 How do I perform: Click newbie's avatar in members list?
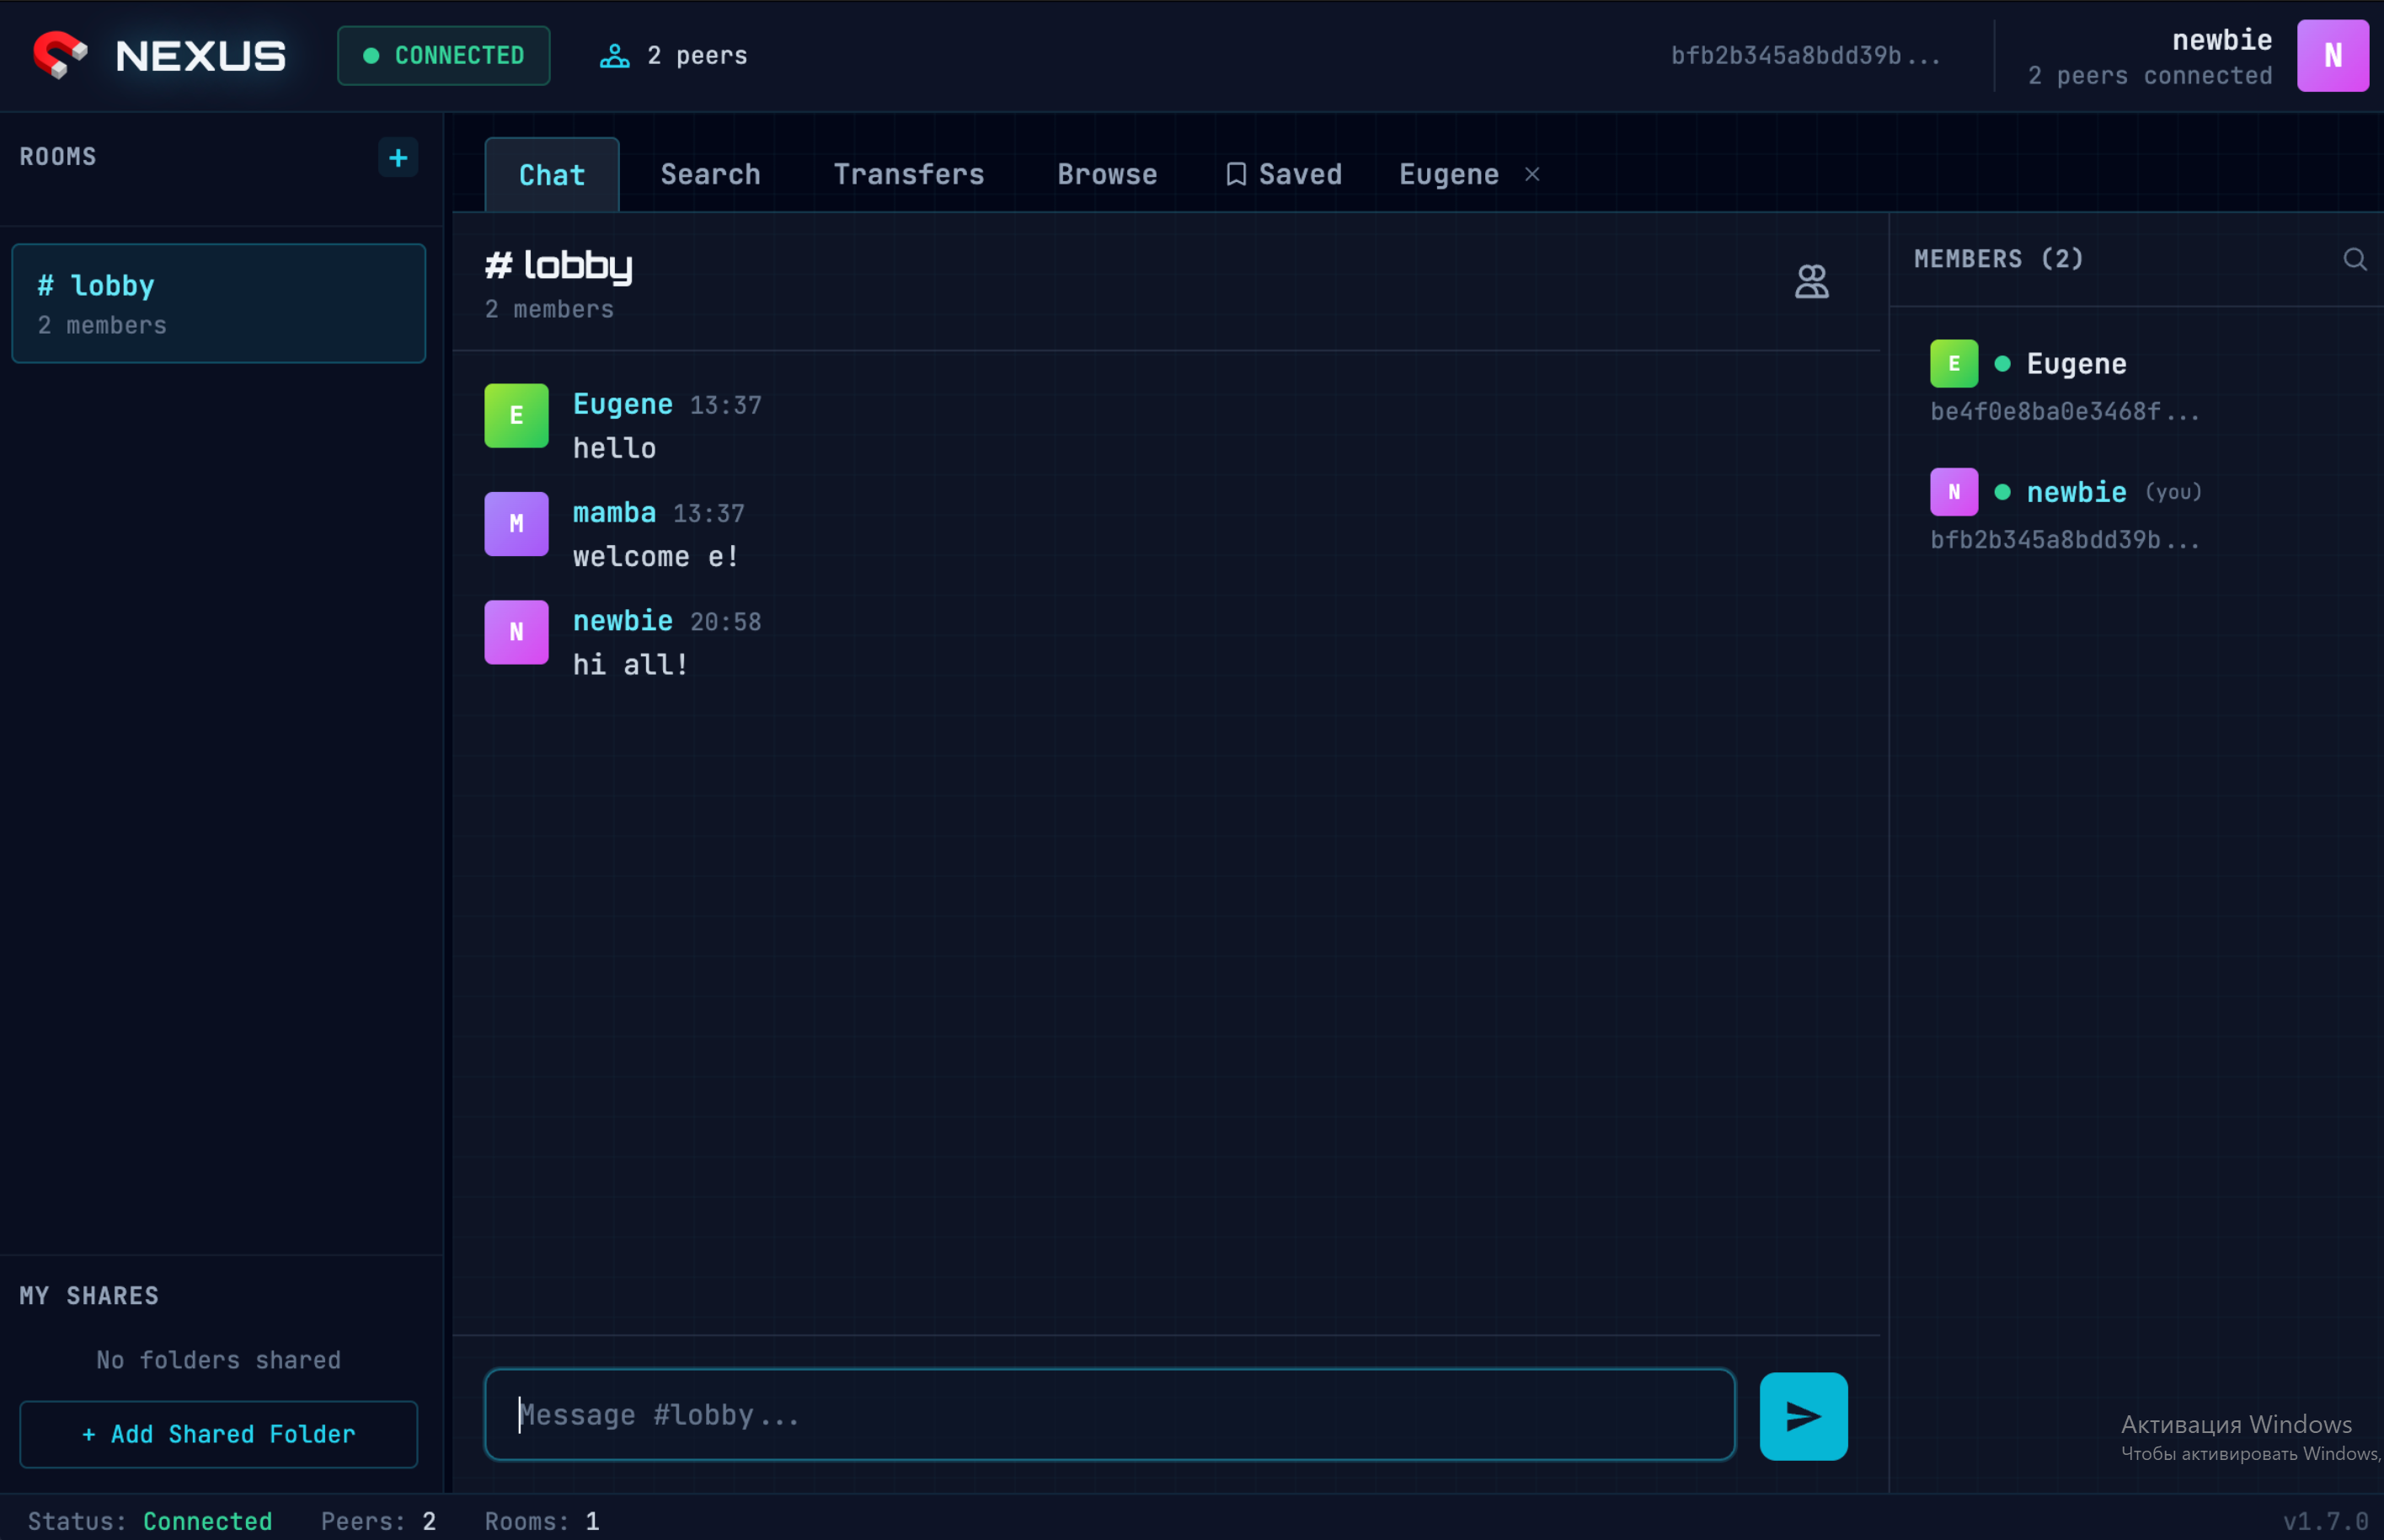(1953, 492)
